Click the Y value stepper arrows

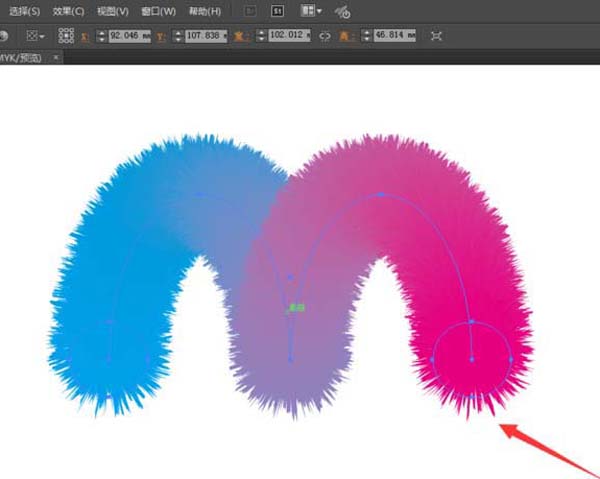click(x=178, y=36)
